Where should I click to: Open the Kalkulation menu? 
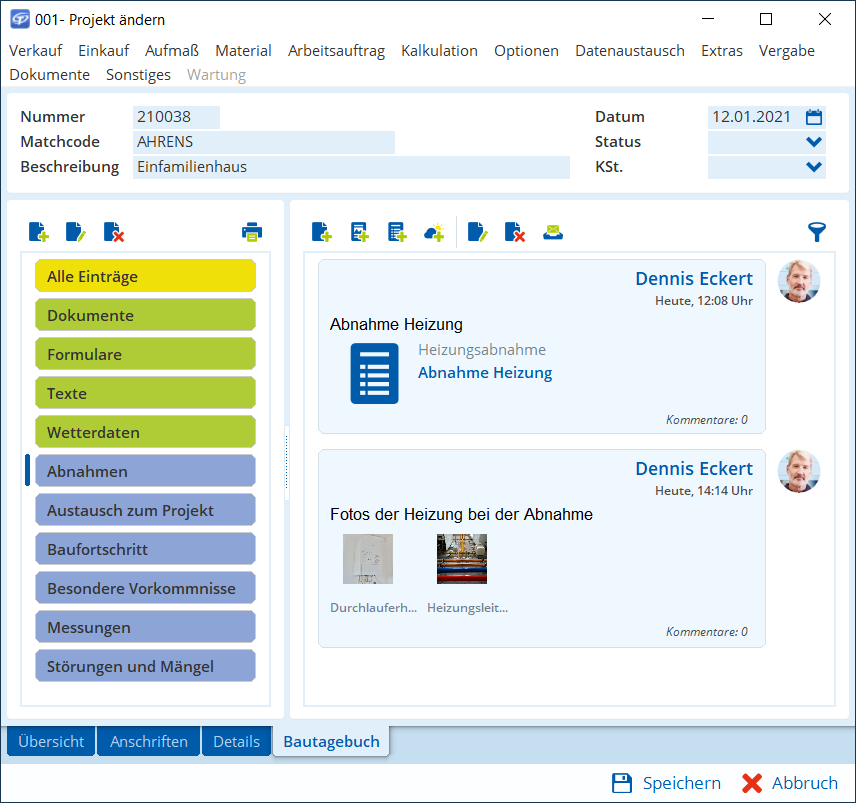pos(439,51)
